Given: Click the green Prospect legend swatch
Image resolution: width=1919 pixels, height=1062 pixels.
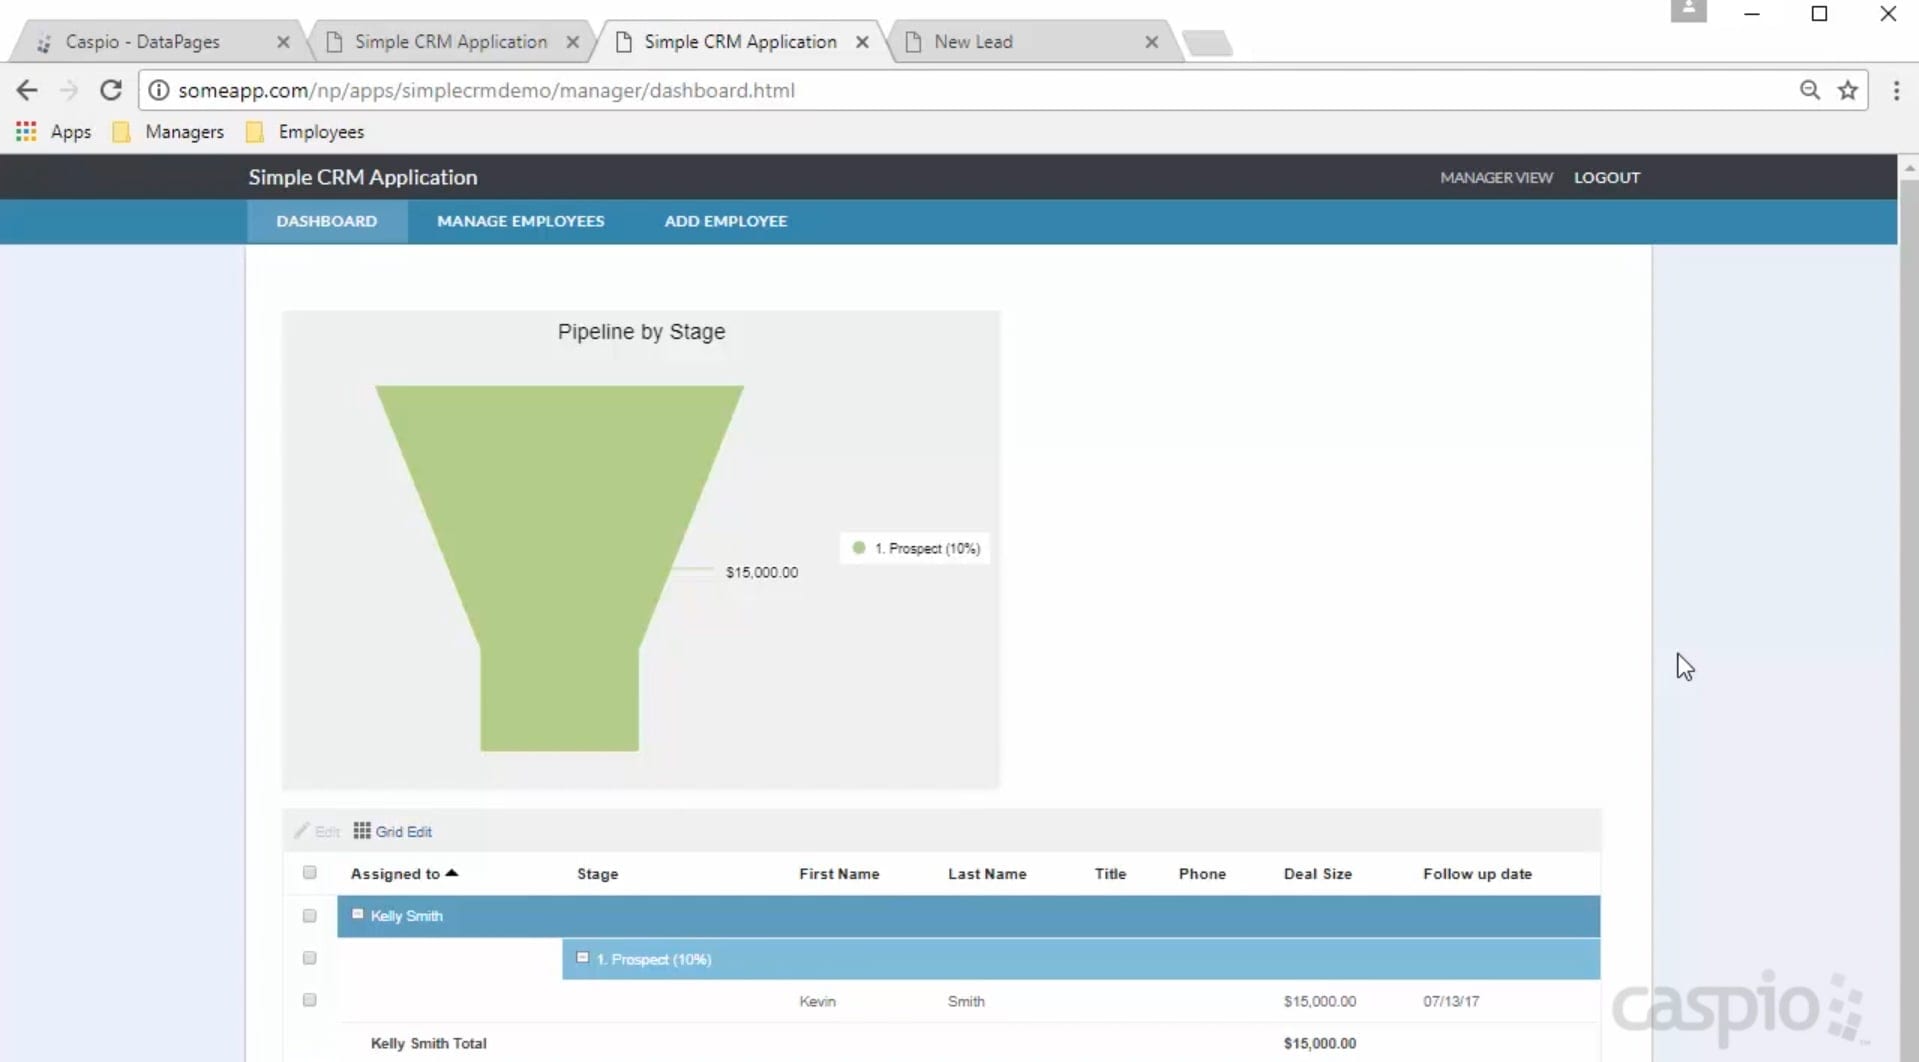Looking at the screenshot, I should [858, 548].
